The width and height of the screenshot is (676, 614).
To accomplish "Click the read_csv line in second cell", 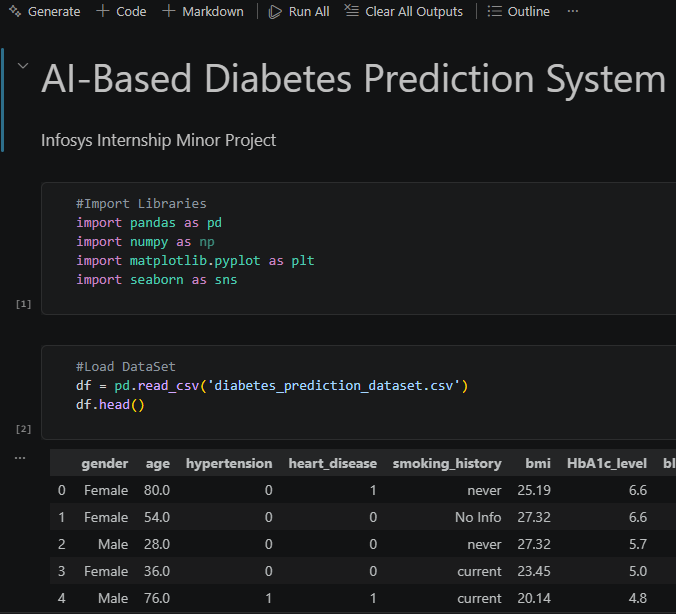I will pyautogui.click(x=272, y=385).
